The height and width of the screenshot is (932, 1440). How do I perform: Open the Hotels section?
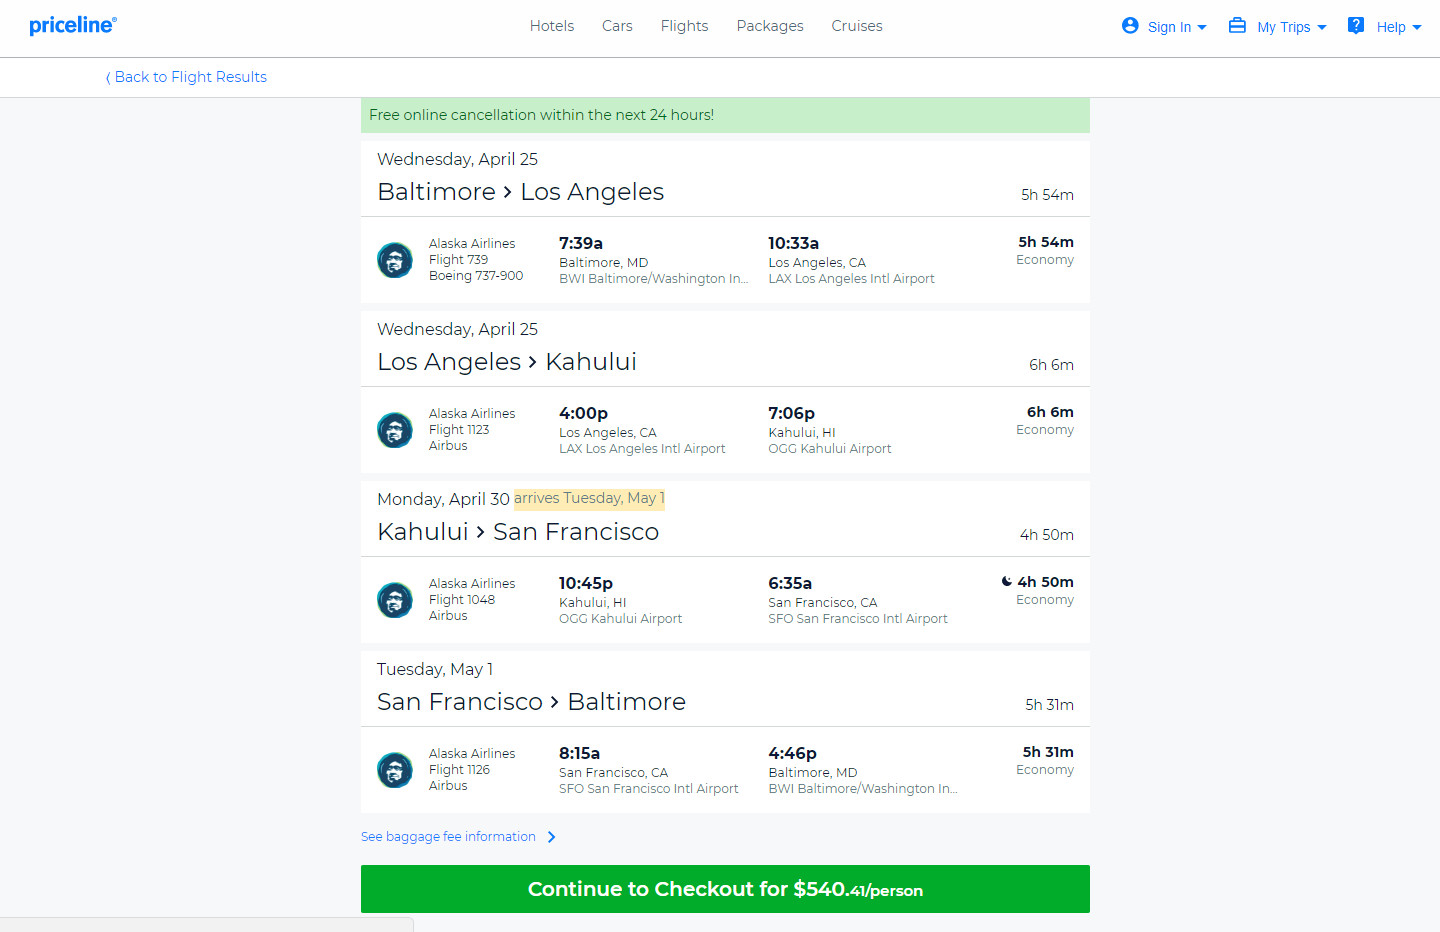552,26
